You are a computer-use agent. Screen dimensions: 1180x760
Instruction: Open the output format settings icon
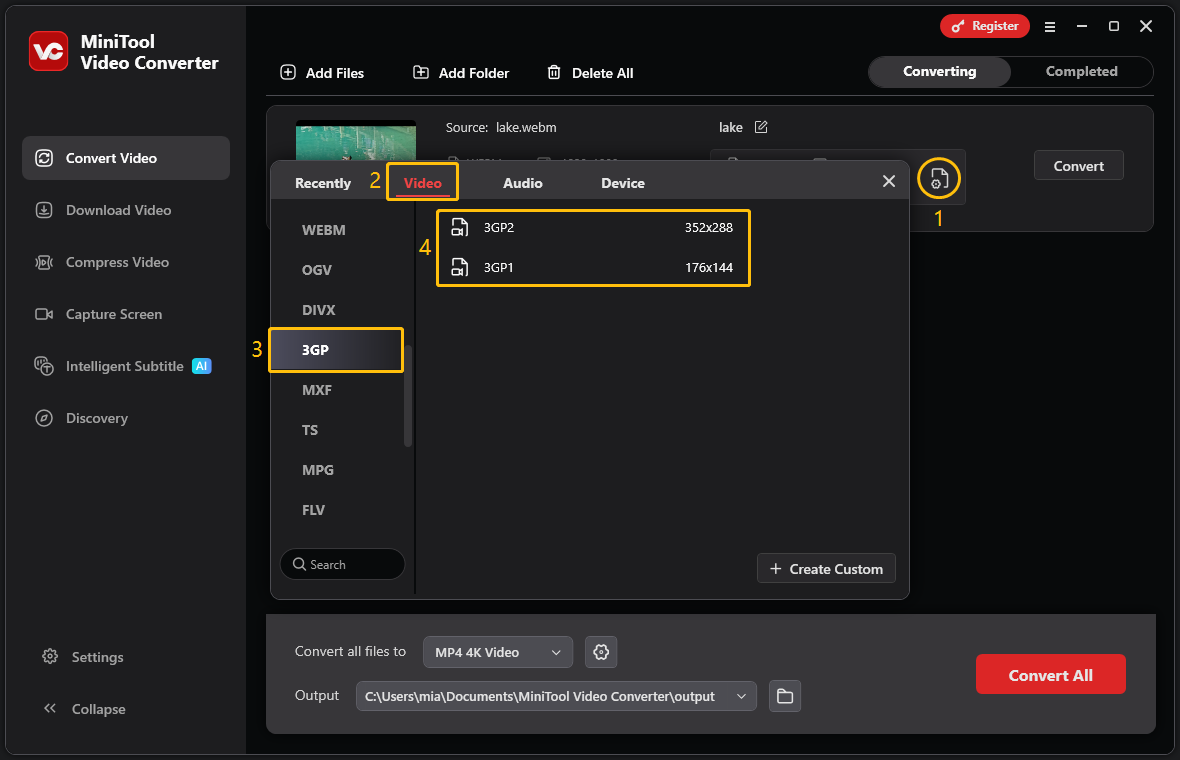tap(938, 179)
